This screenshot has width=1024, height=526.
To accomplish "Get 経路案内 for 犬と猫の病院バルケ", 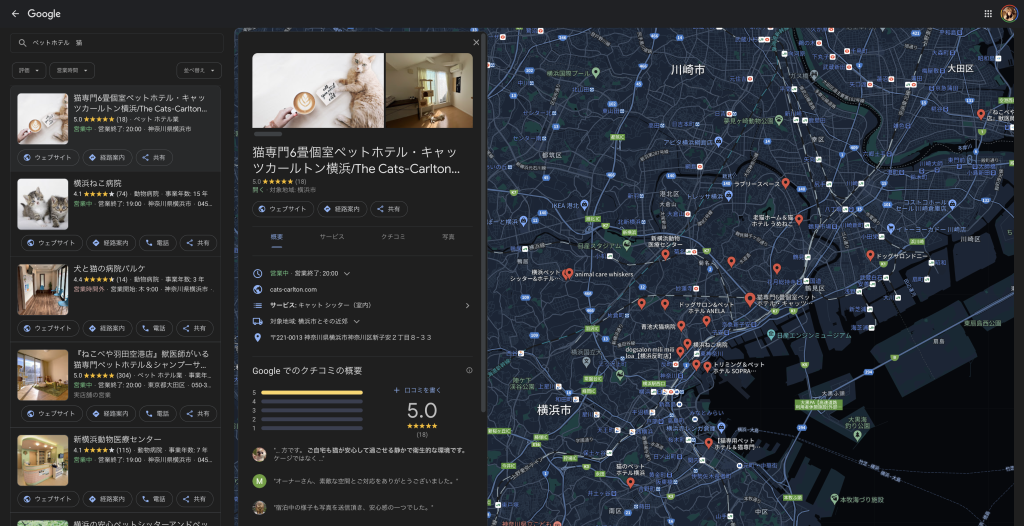I will [108, 328].
